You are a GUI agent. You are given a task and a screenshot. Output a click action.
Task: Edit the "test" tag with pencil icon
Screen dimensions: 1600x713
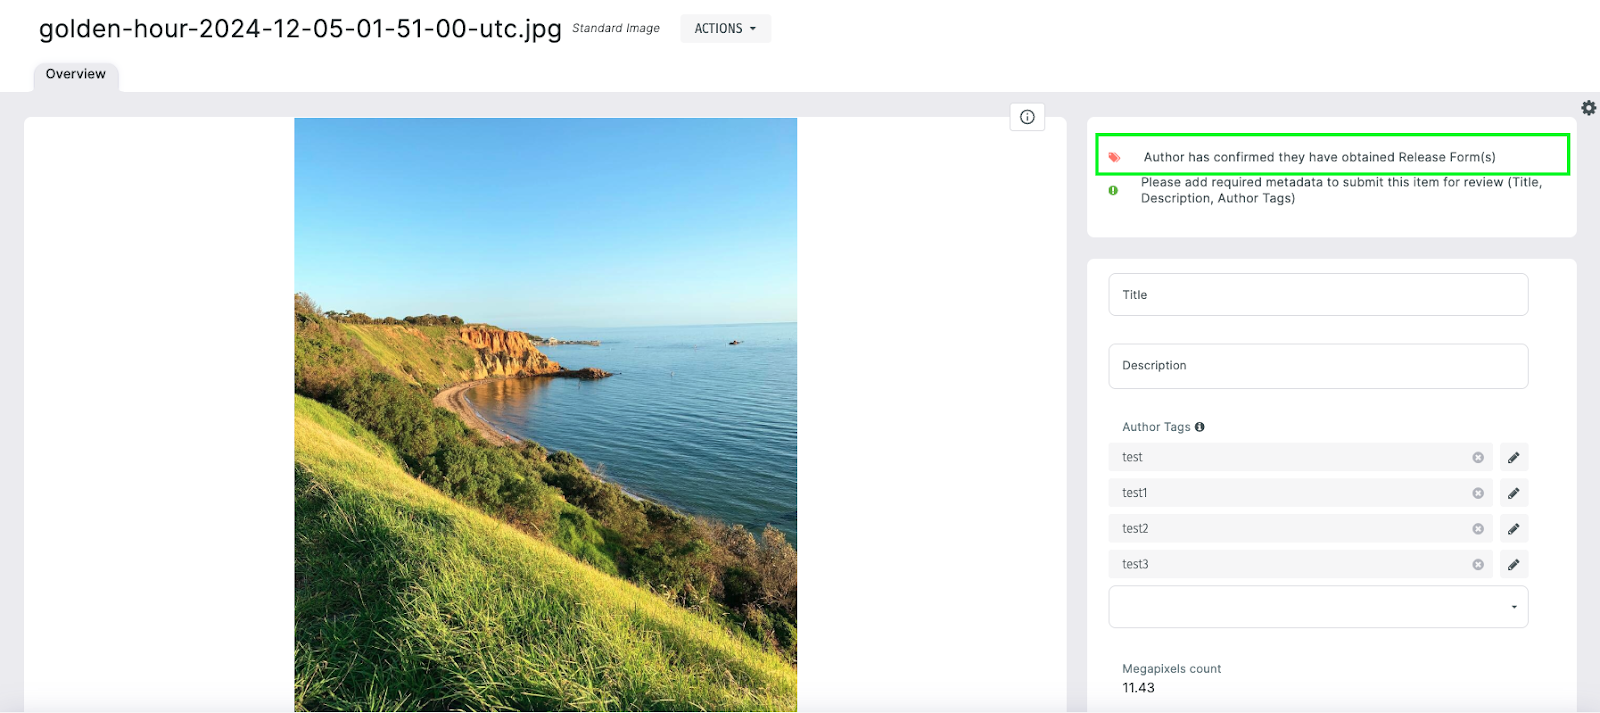click(1513, 457)
